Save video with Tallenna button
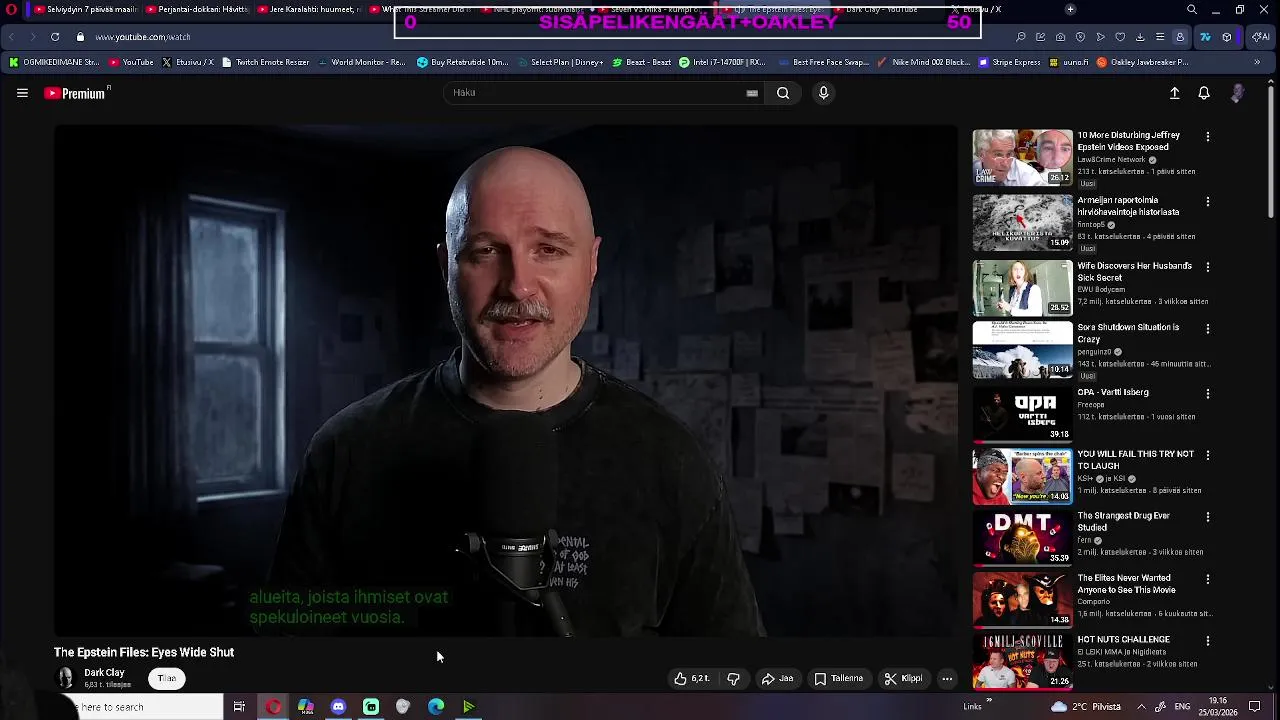This screenshot has width=1280, height=720. pyautogui.click(x=838, y=678)
